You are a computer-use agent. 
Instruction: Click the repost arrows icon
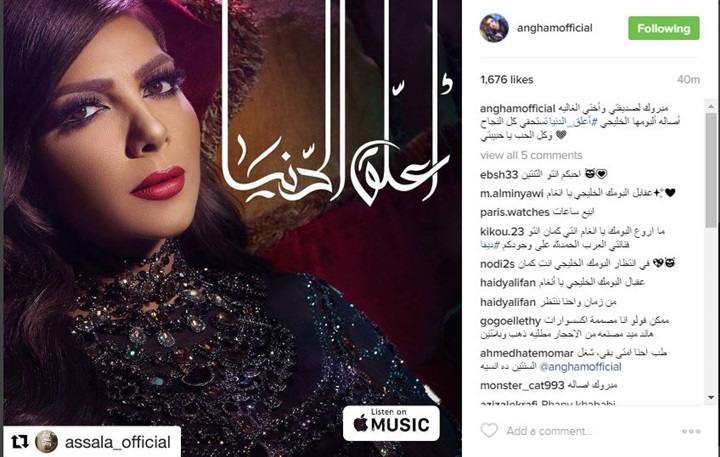click(20, 442)
